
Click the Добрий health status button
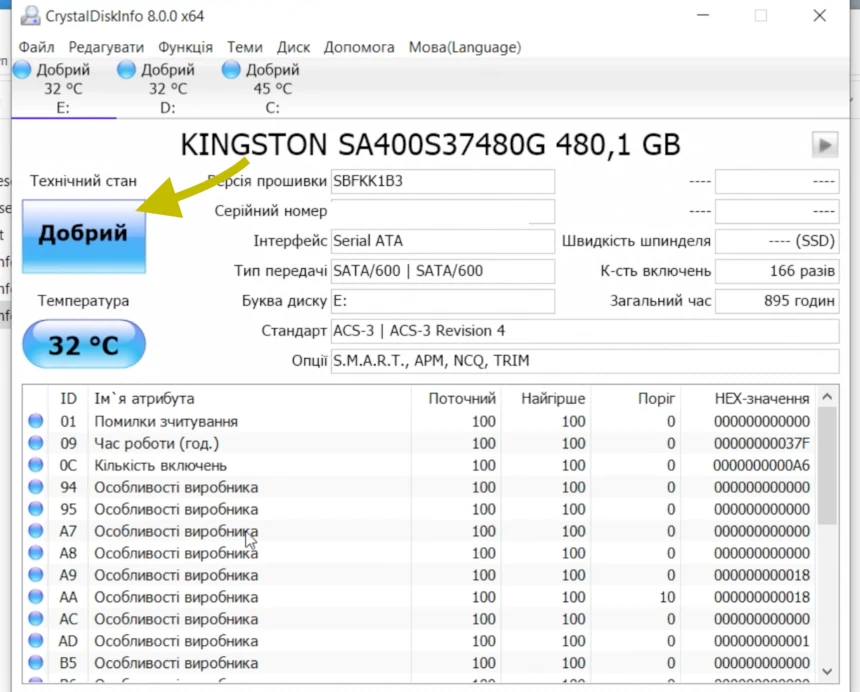(84, 236)
